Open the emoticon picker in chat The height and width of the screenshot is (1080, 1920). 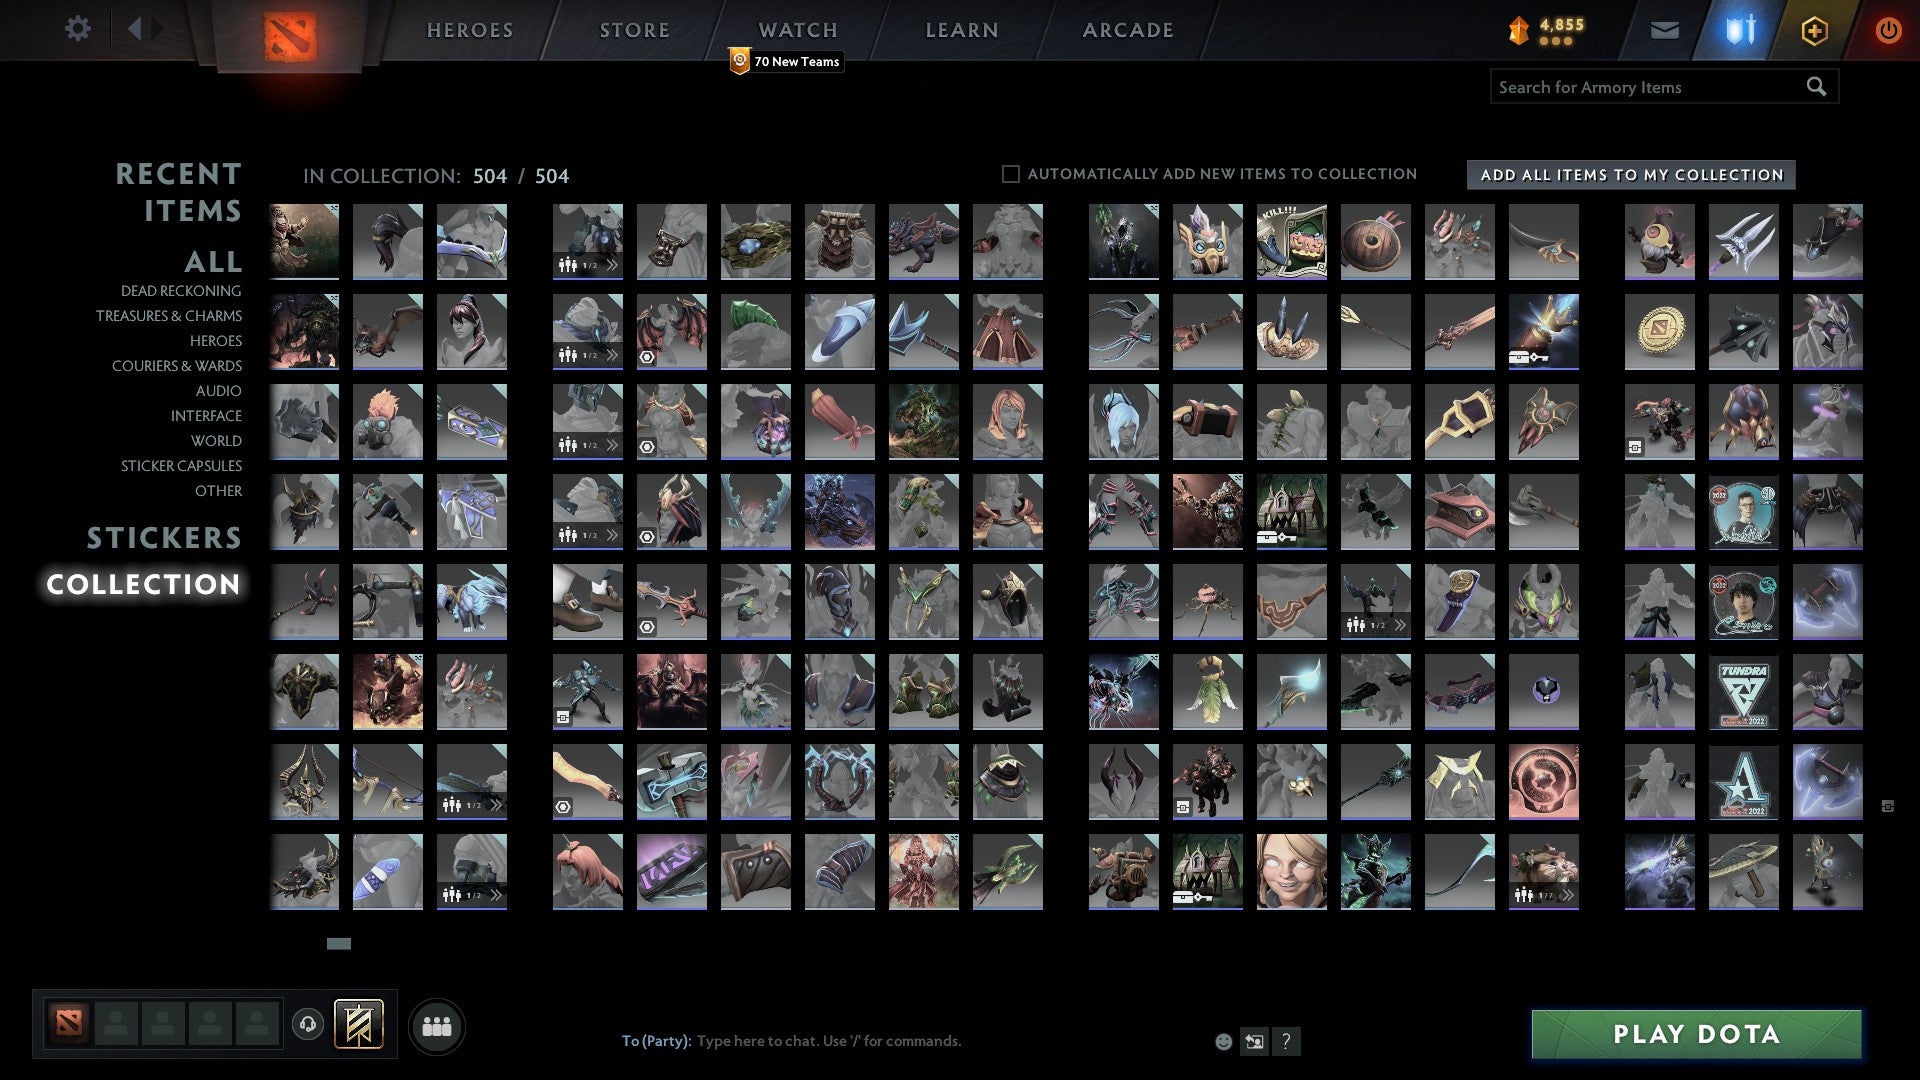click(x=1223, y=1041)
